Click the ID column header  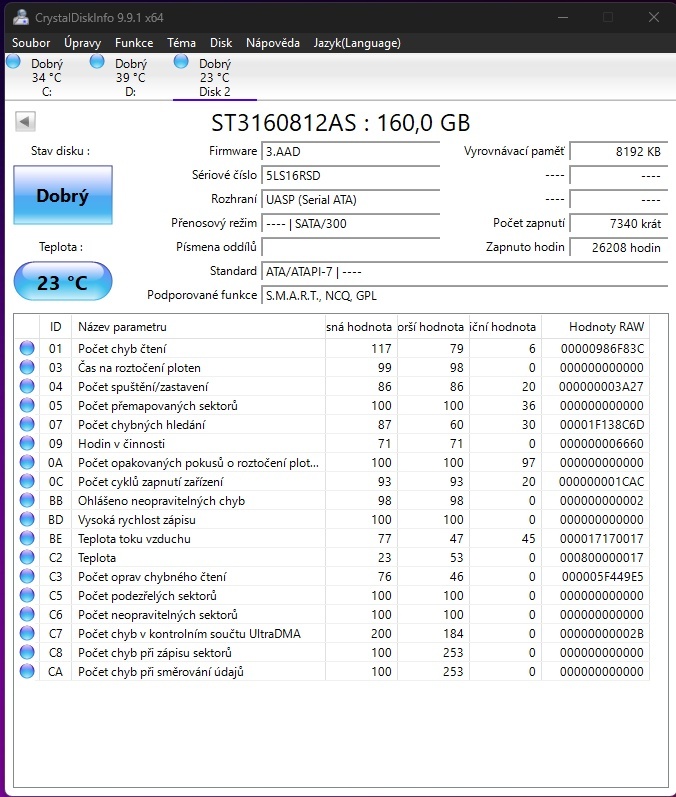(55, 327)
